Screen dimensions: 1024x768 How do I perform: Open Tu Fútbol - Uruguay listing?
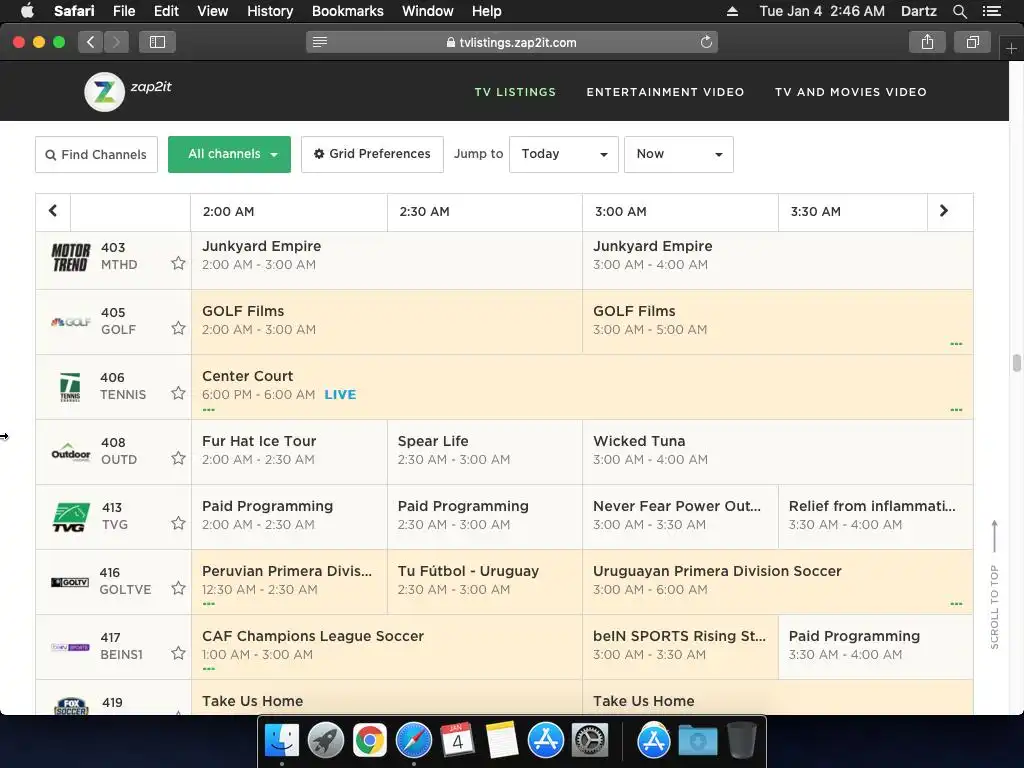coord(485,582)
